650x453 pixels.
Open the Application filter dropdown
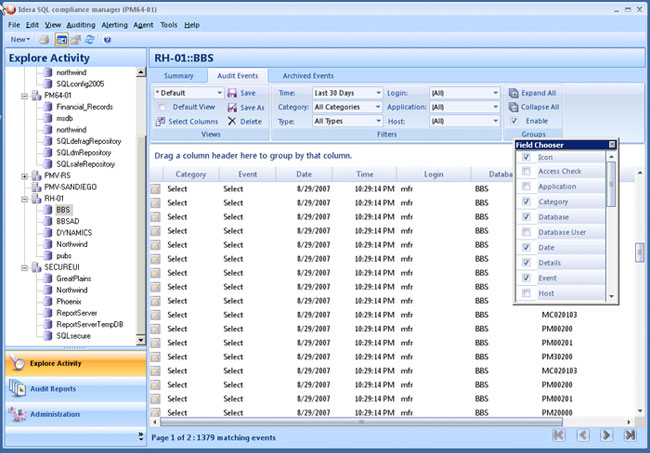click(495, 107)
